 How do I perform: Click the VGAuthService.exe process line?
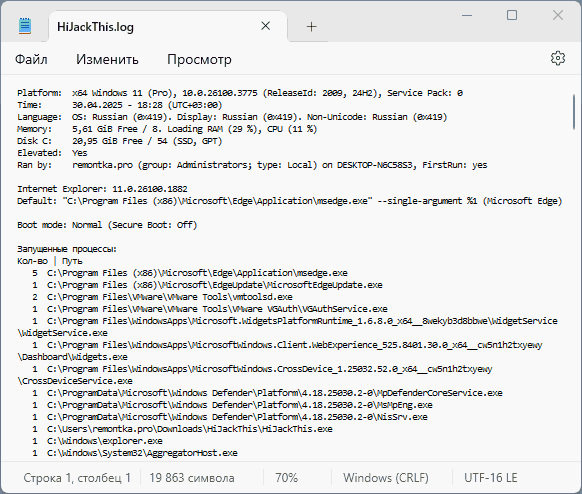pos(210,309)
